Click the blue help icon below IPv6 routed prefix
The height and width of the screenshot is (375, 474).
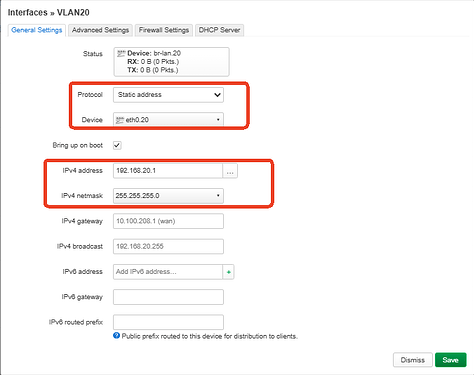click(x=116, y=335)
